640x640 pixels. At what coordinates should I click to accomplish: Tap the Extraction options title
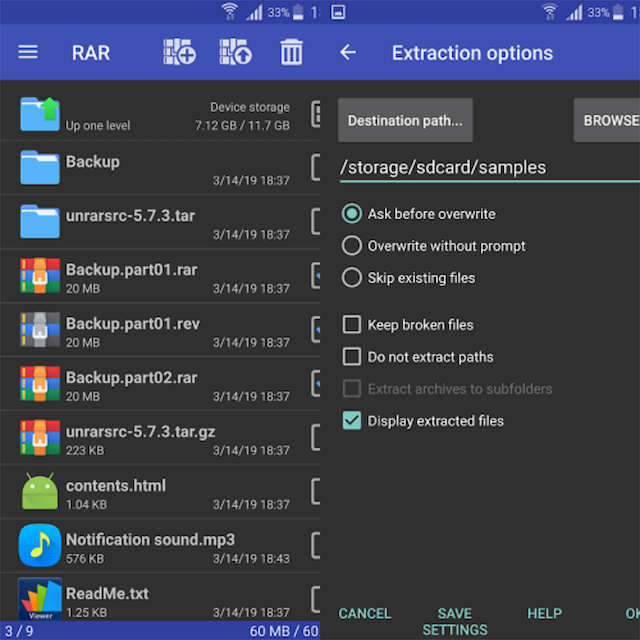point(473,53)
